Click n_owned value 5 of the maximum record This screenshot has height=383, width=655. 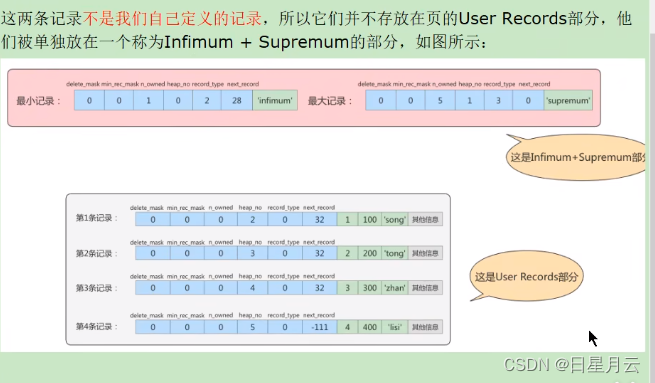coord(440,100)
